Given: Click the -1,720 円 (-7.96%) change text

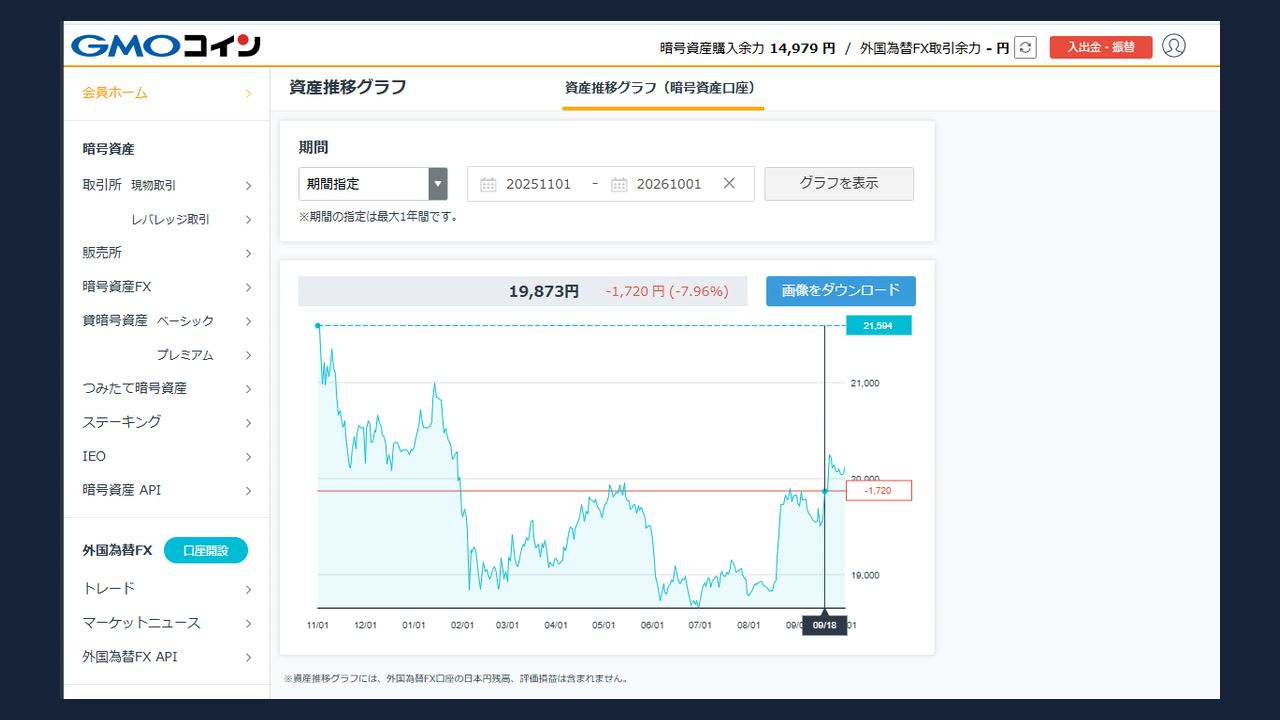Looking at the screenshot, I should click(x=667, y=292).
